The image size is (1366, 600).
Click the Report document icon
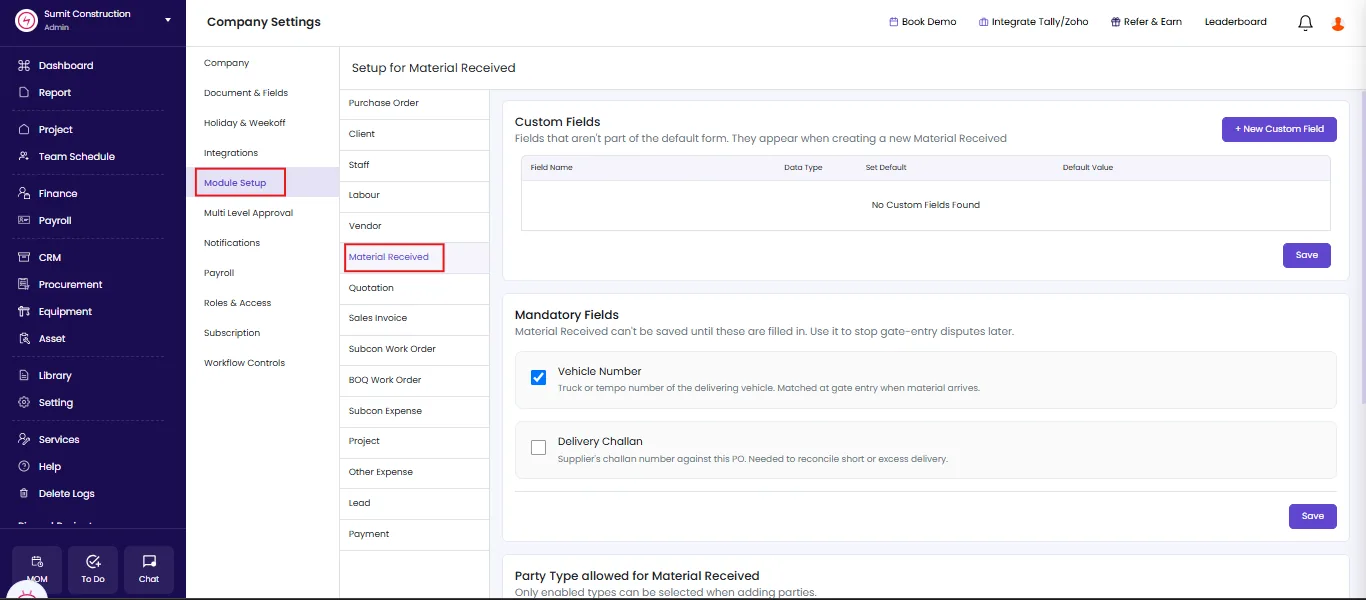(x=24, y=93)
